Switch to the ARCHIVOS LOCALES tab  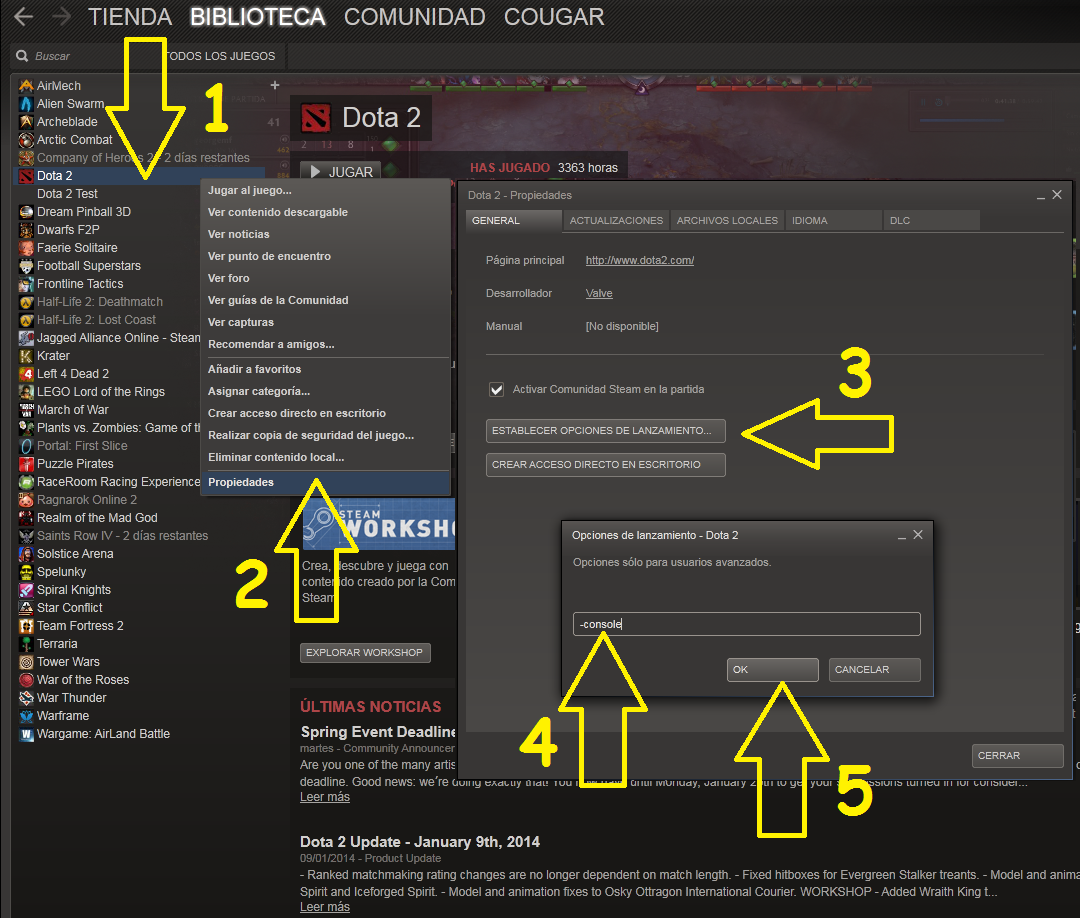pyautogui.click(x=727, y=220)
